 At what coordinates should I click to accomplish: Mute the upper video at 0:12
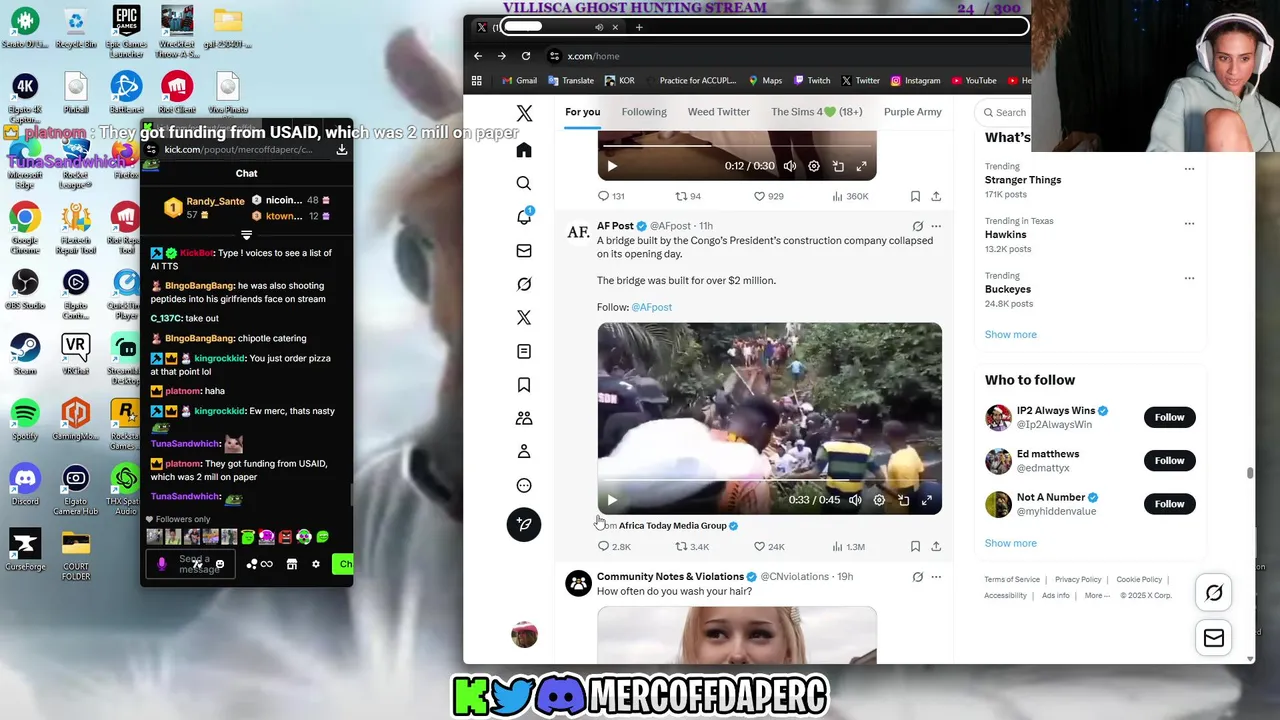[x=790, y=166]
